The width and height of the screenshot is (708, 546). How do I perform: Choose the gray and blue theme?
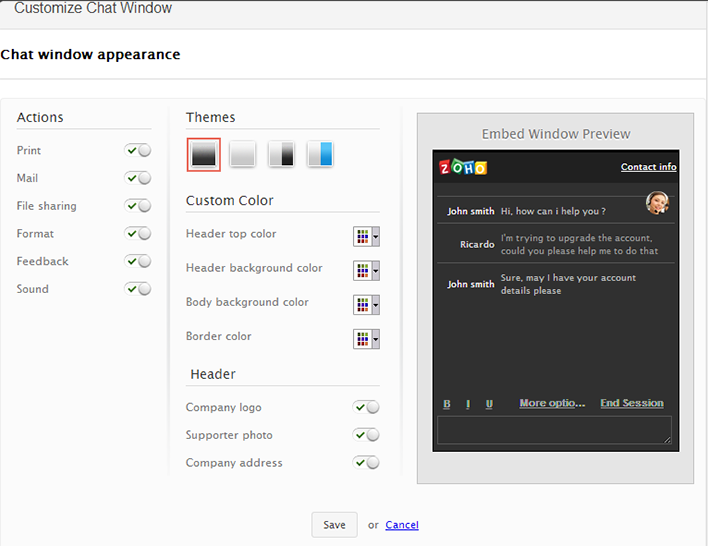coord(320,154)
